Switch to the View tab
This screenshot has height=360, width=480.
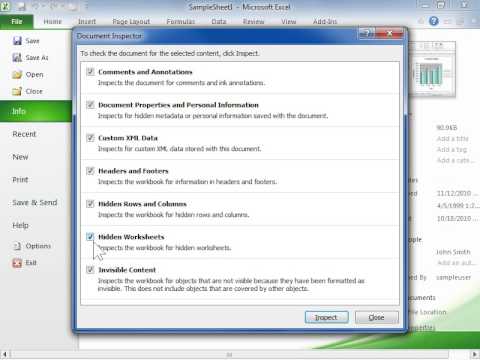[288, 22]
